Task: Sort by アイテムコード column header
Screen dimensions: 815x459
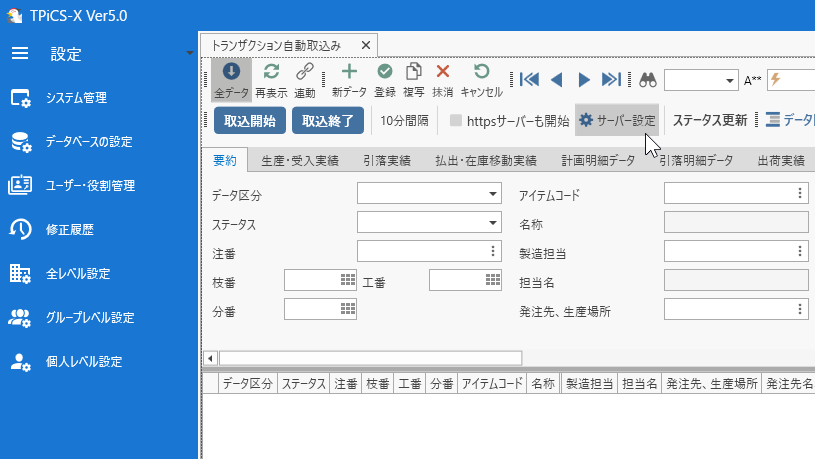Action: tap(492, 384)
